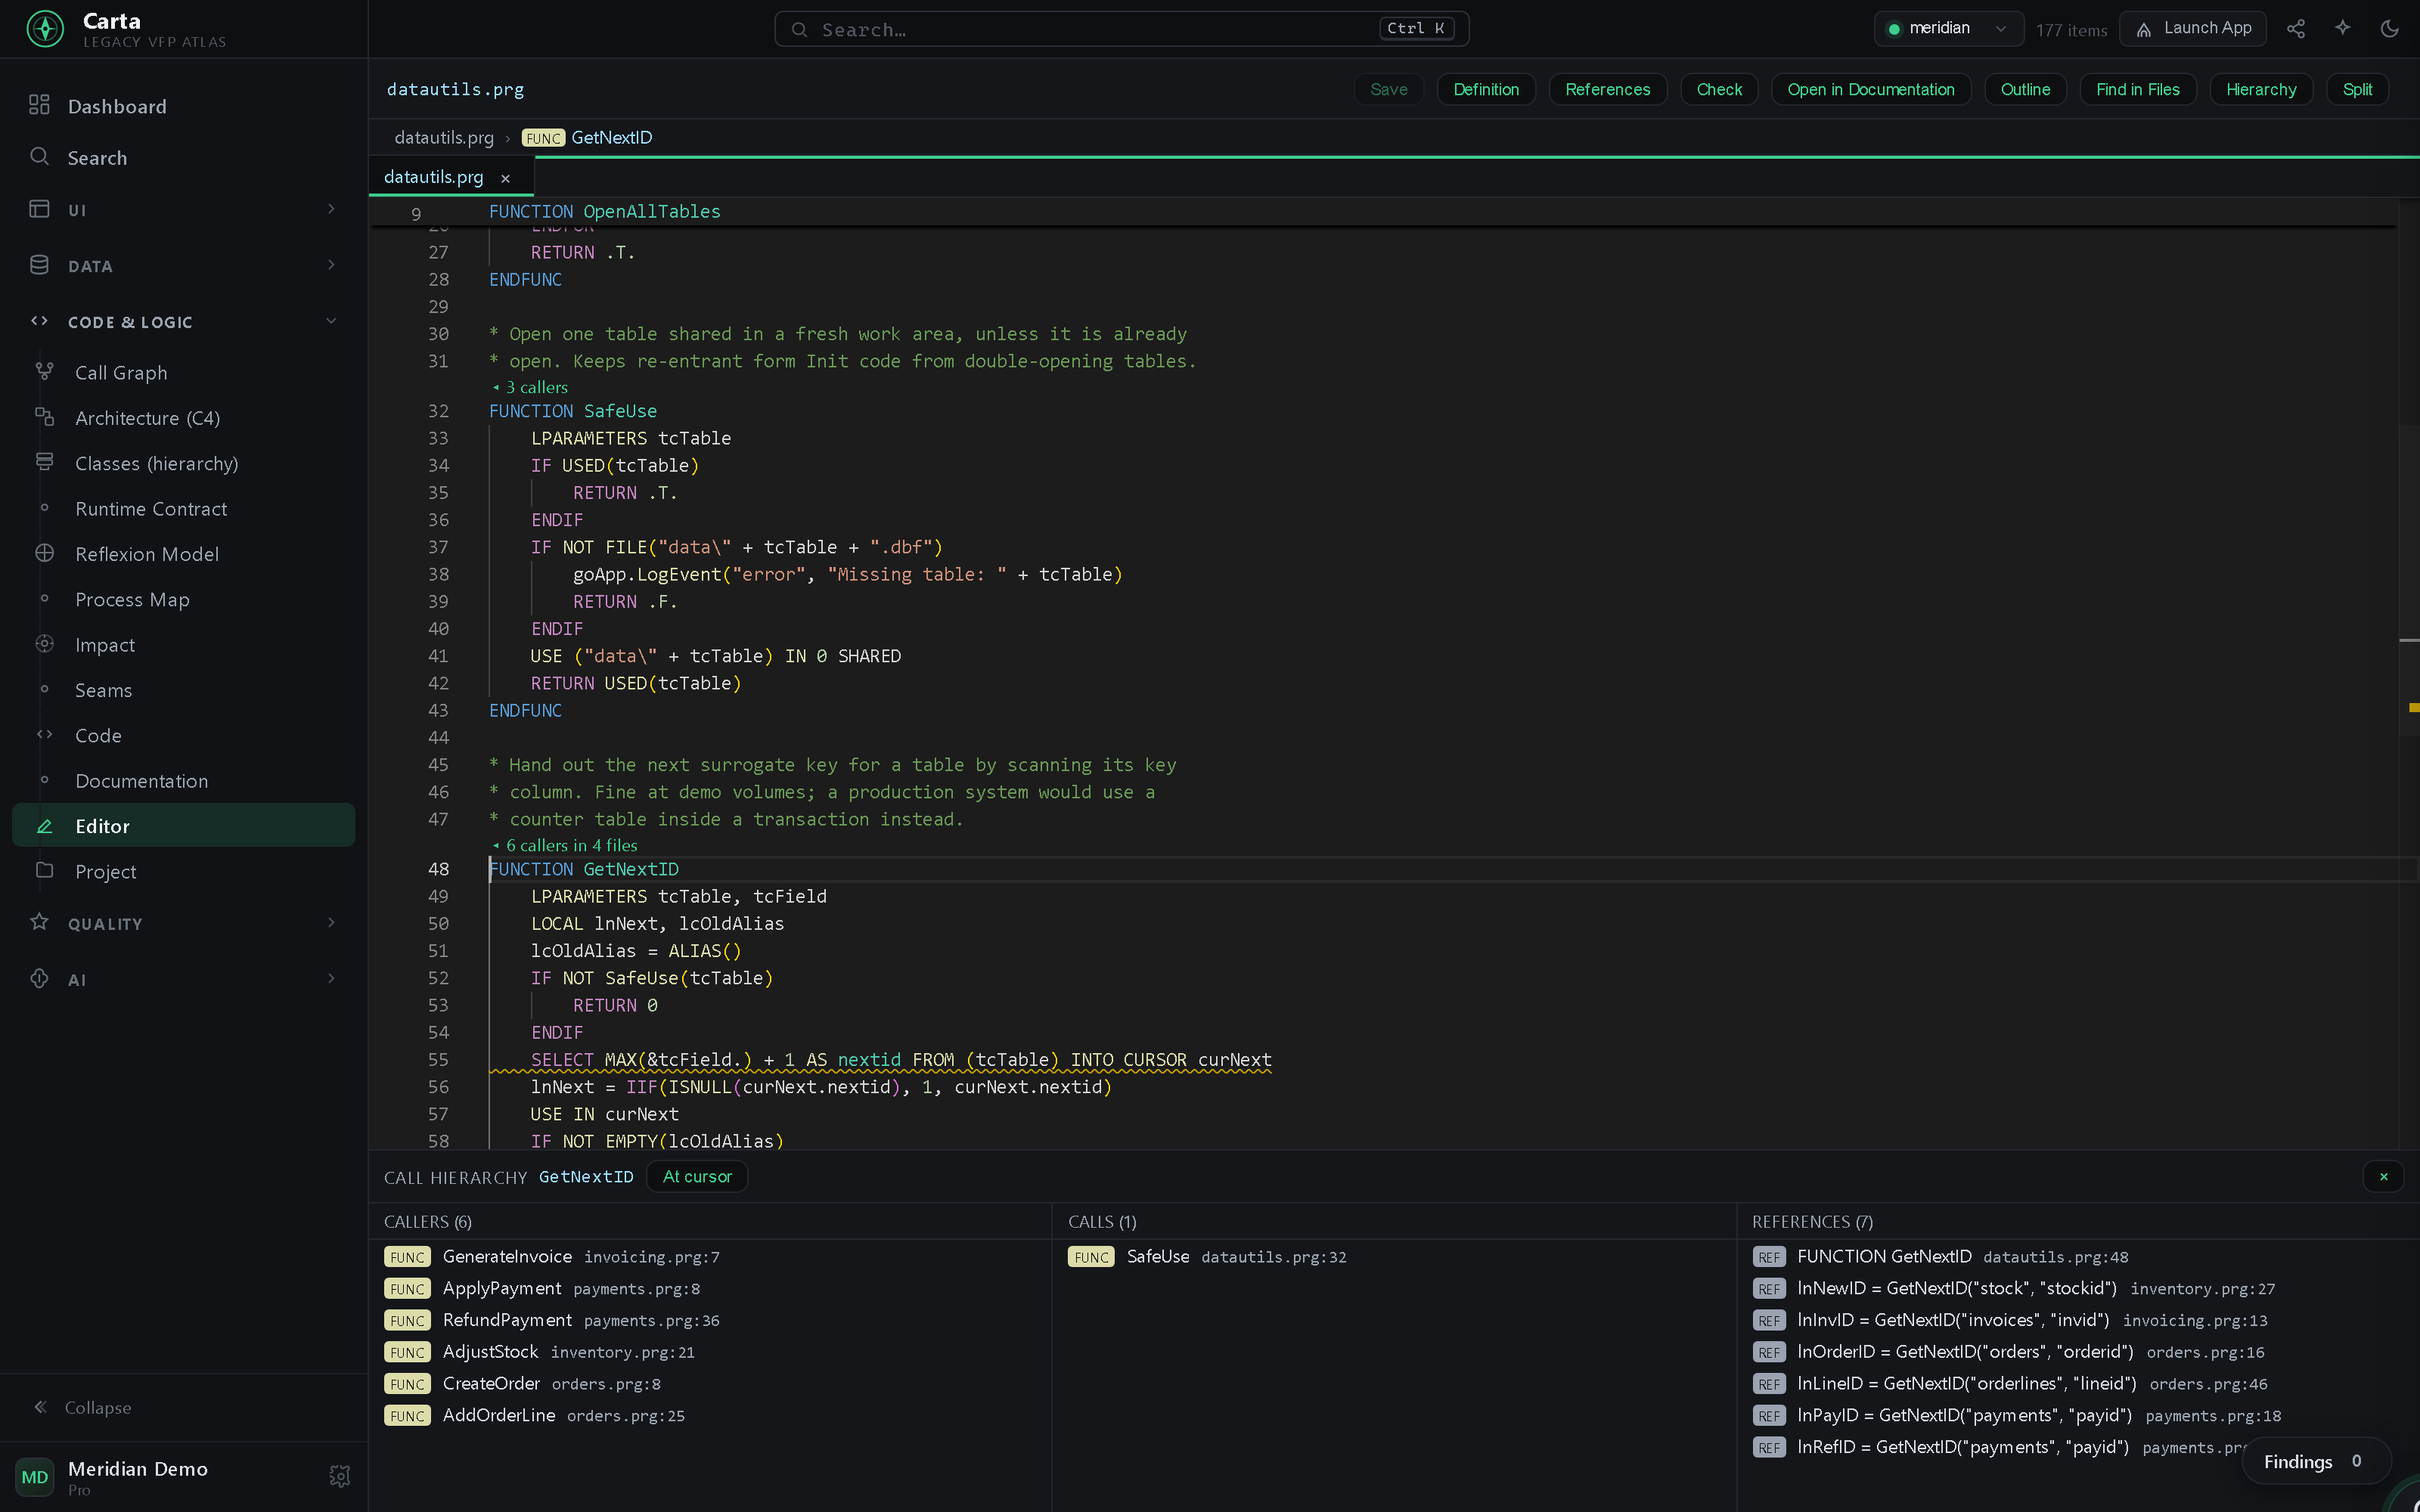The image size is (2420, 1512).
Task: Open the Findings counter
Action: [x=2315, y=1461]
